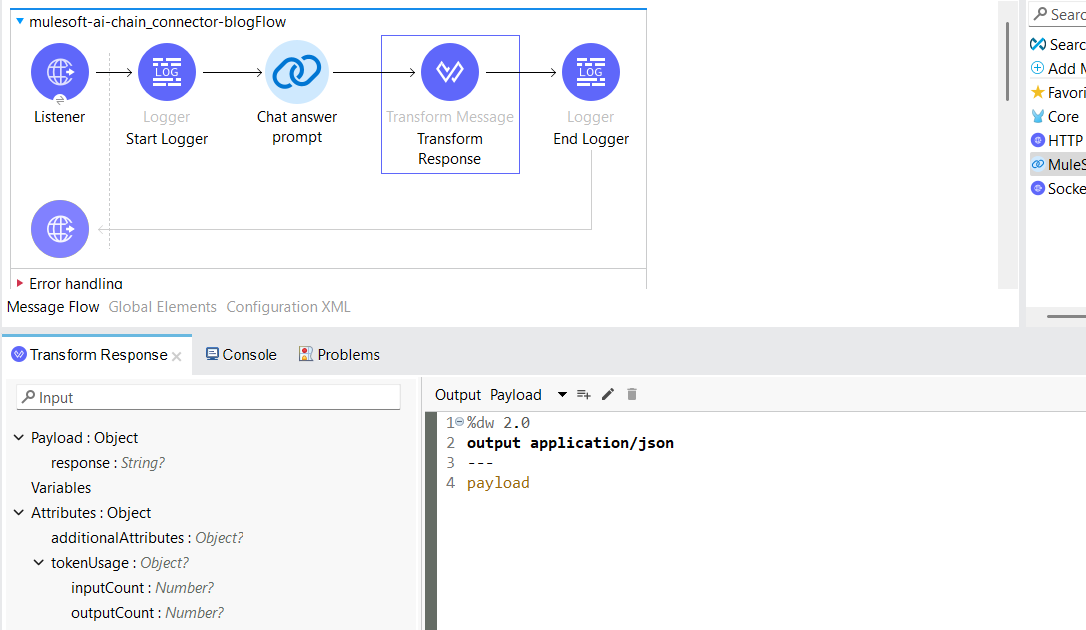Select the outputCount : Number? field
Image resolution: width=1086 pixels, height=630 pixels.
(147, 613)
